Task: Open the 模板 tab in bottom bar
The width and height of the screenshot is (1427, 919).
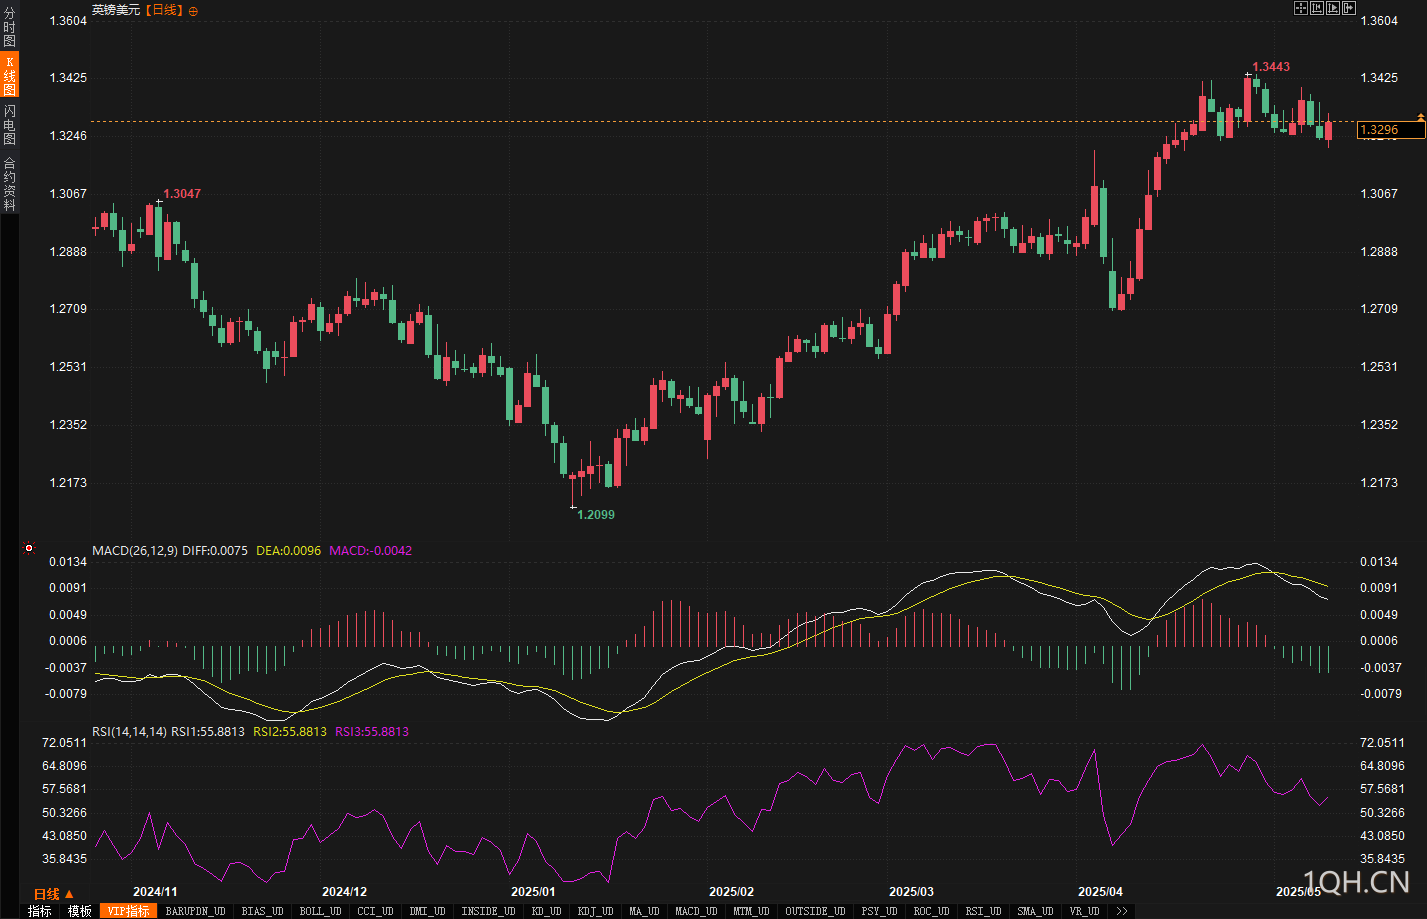Action: (80, 911)
